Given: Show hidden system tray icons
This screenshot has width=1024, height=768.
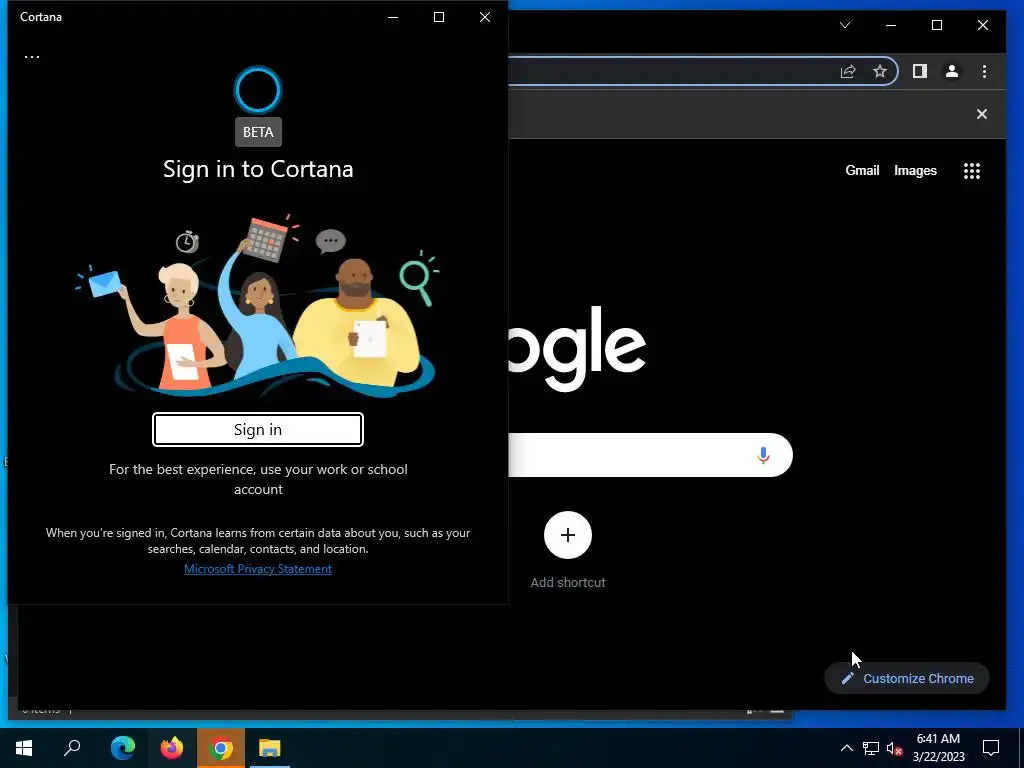Looking at the screenshot, I should pos(846,748).
